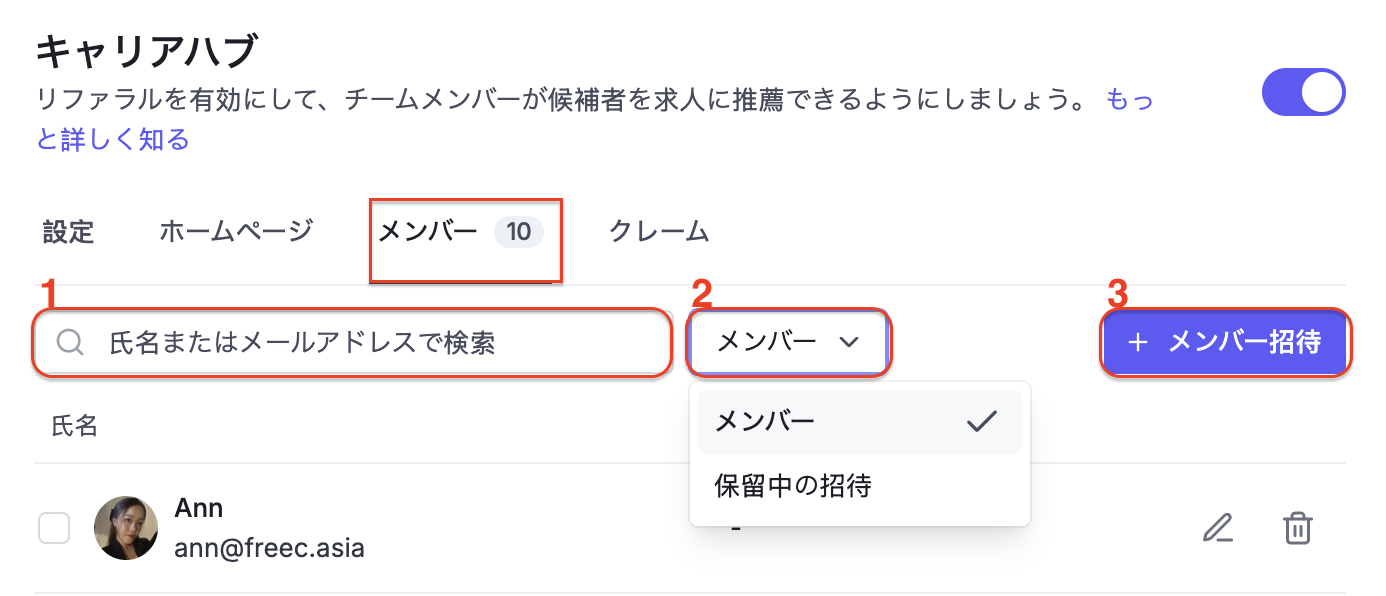Select 保留中の招待 from the dropdown list
This screenshot has width=1386, height=596.
click(x=793, y=486)
